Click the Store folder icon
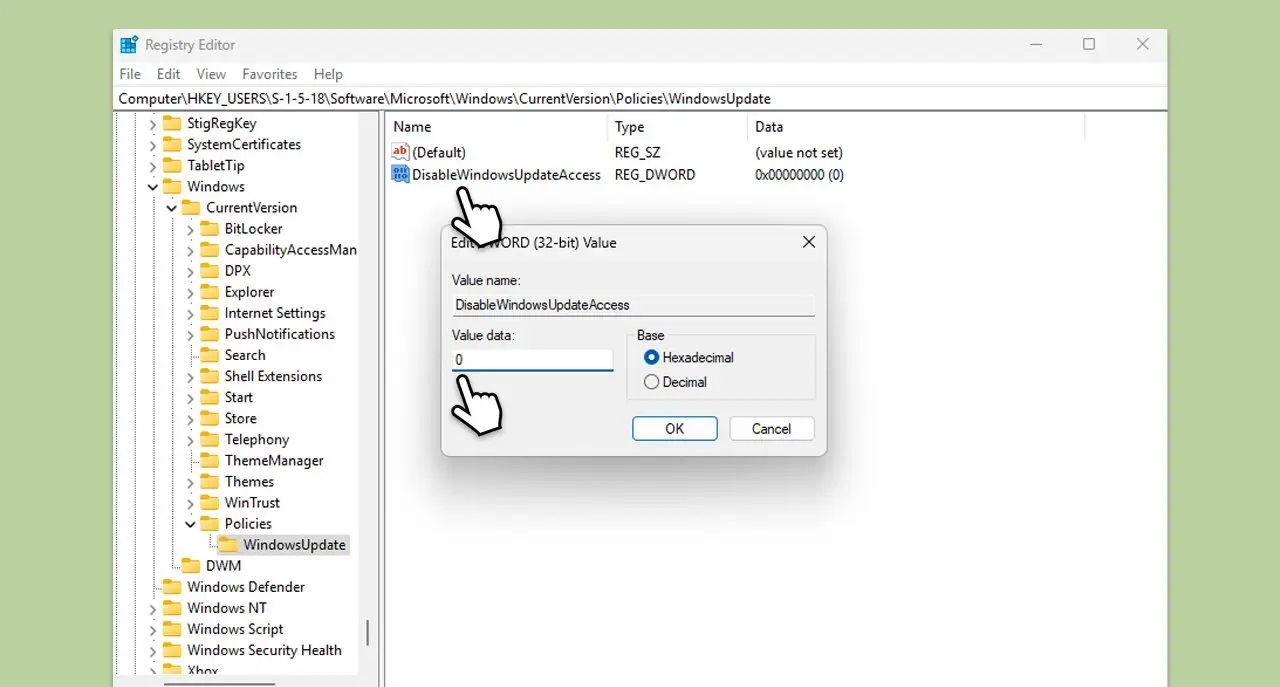 coord(209,418)
